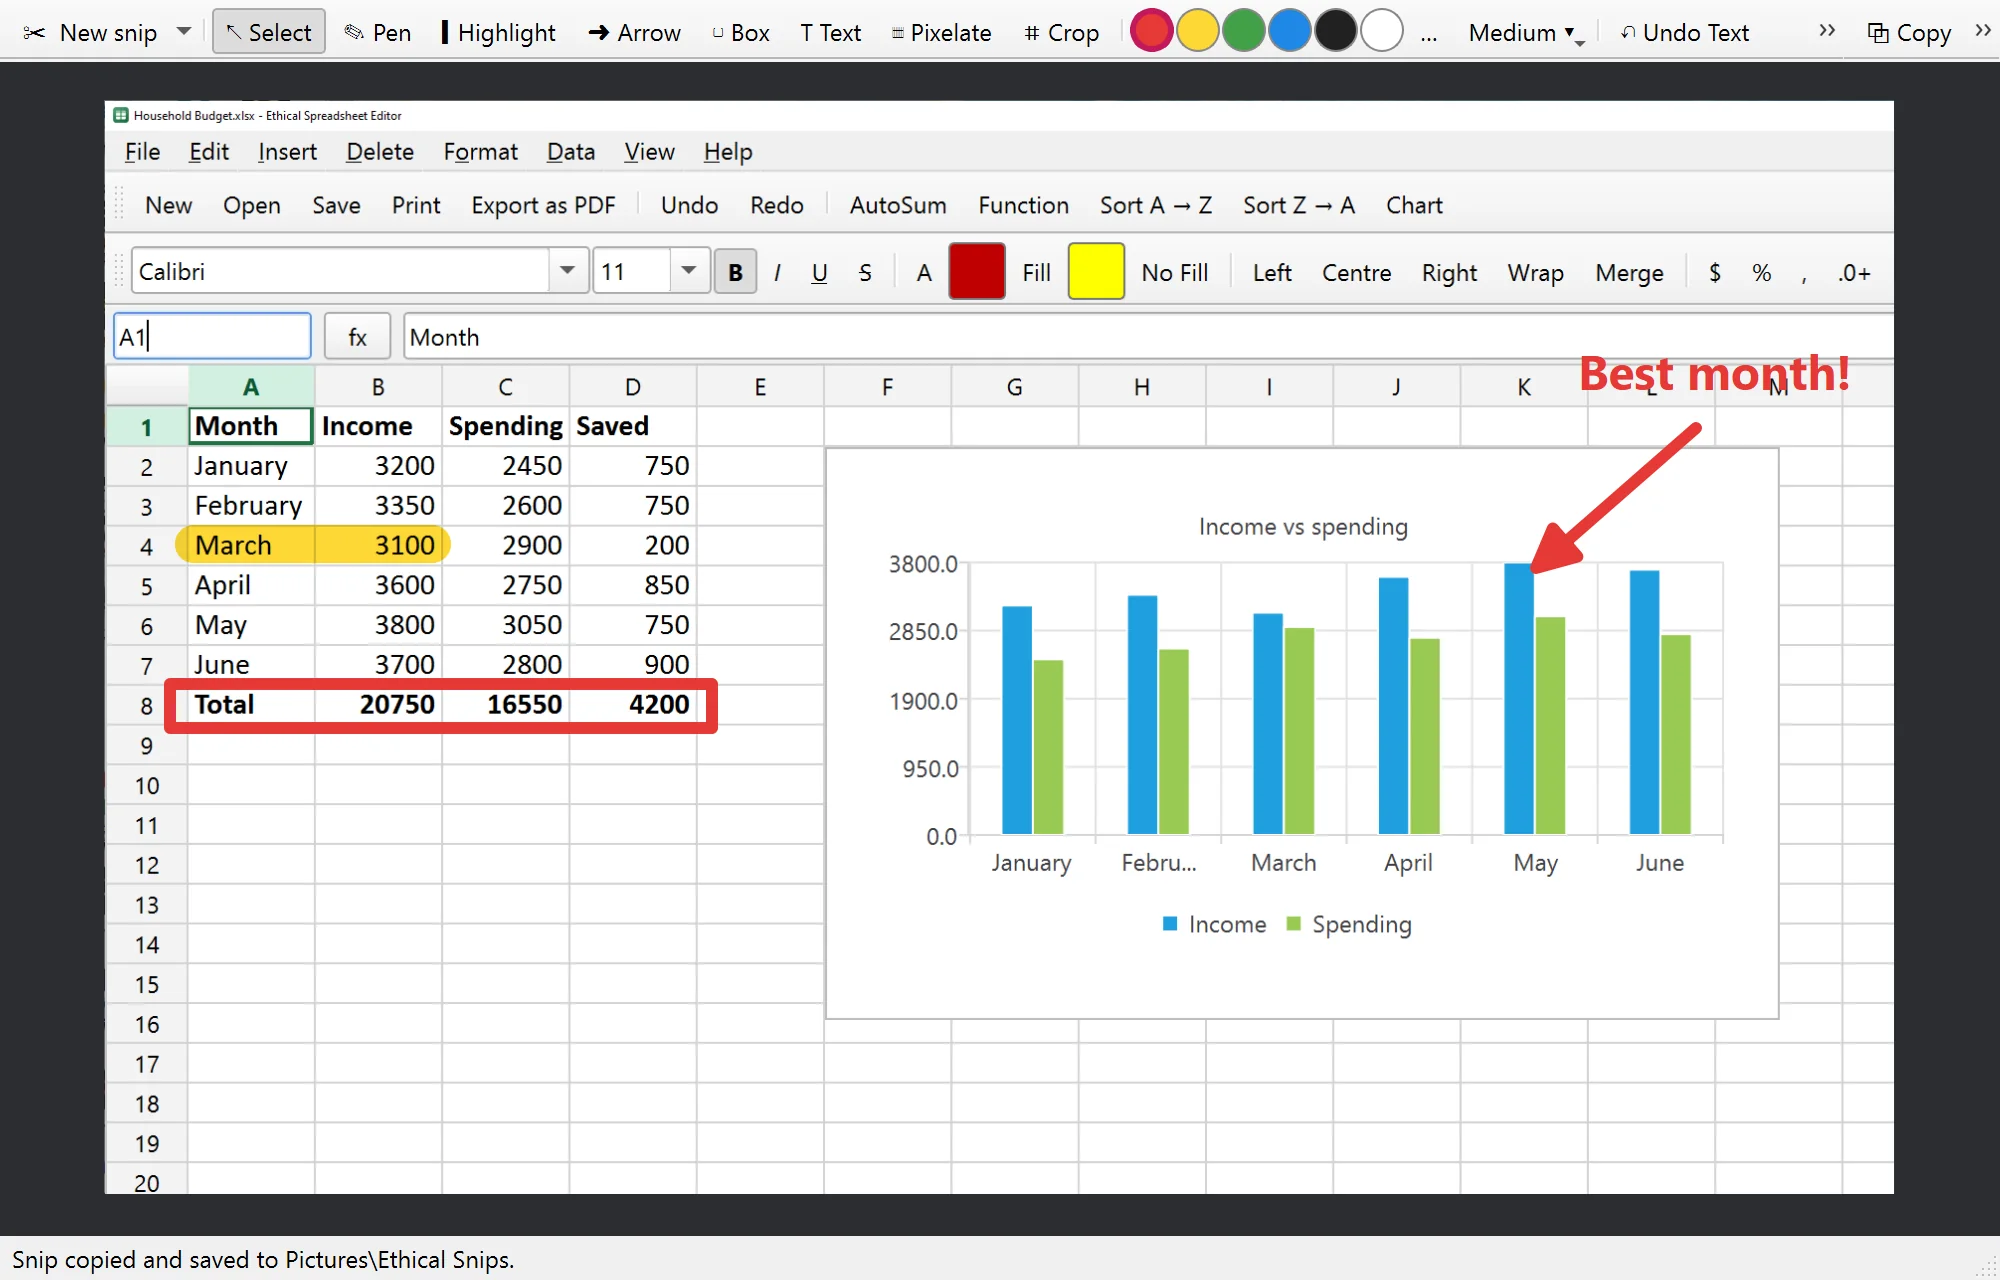The image size is (2000, 1280).
Task: Open the Calibri font dropdown in the snip
Action: [x=567, y=271]
